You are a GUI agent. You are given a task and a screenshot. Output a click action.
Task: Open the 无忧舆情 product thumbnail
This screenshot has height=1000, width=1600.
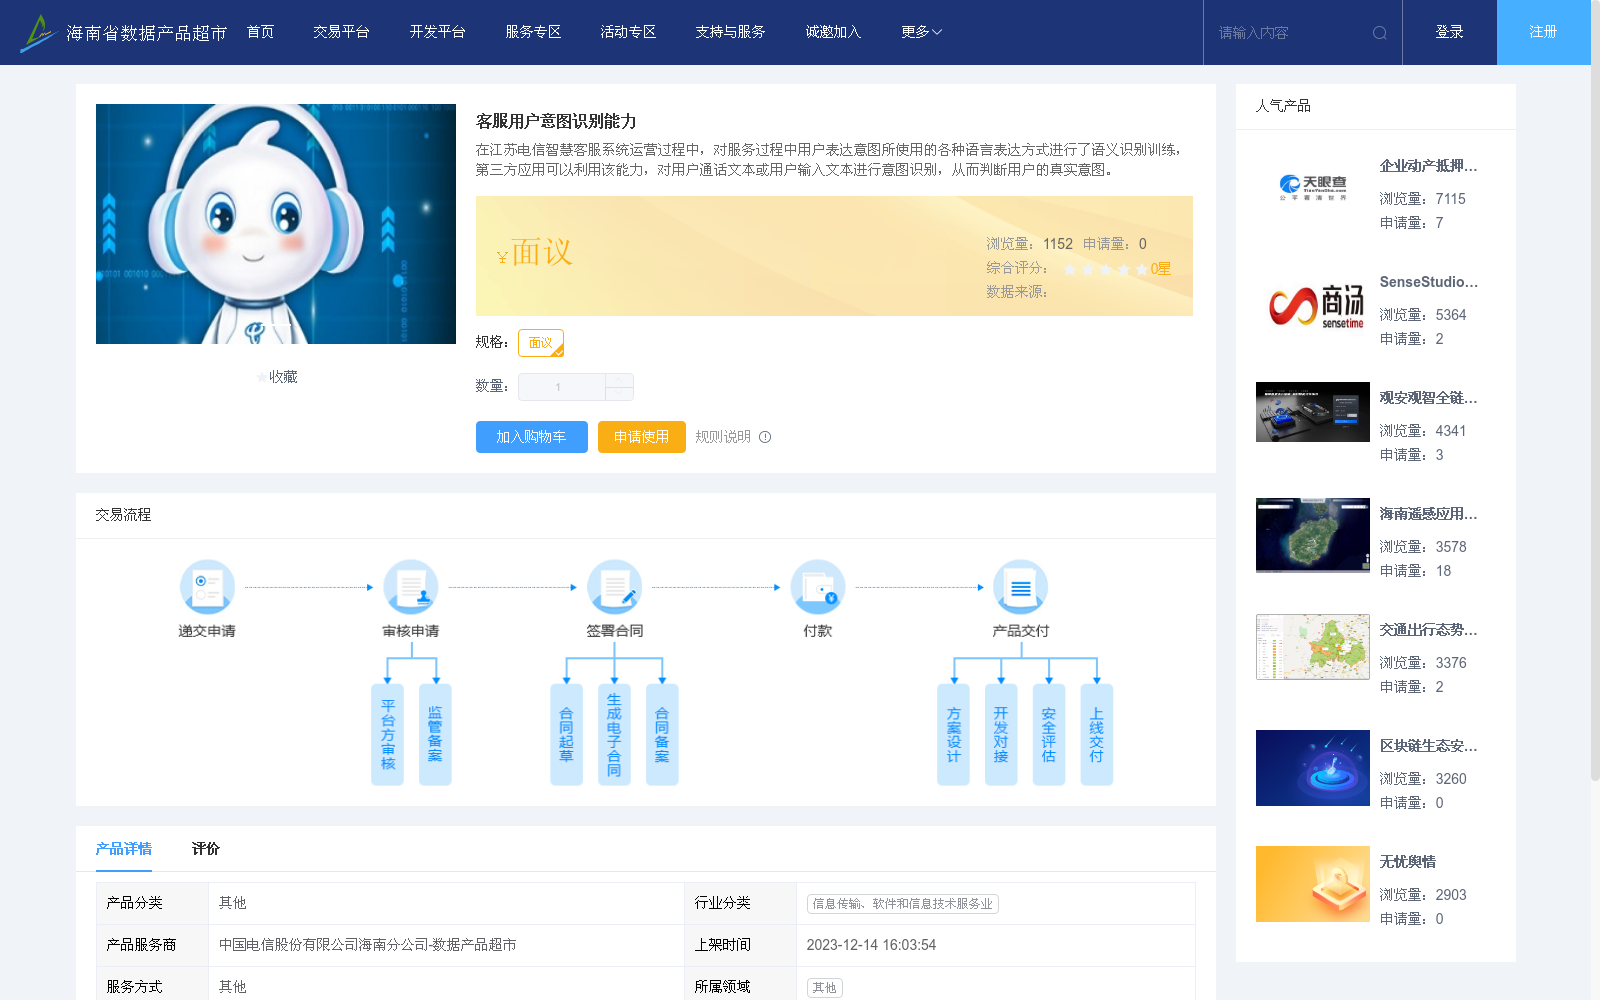[x=1313, y=884]
